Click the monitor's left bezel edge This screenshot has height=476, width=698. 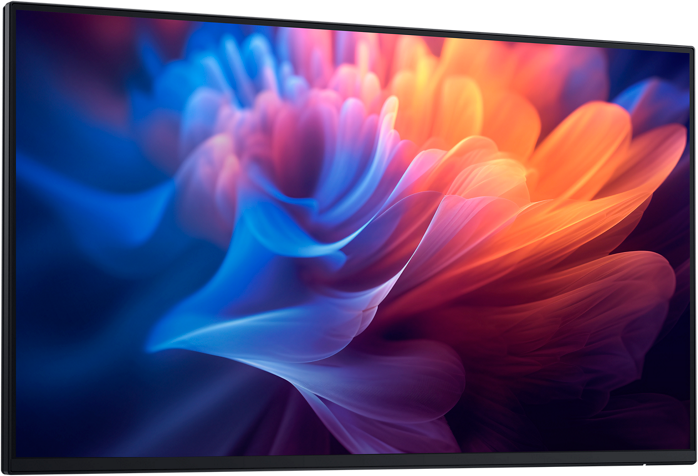(9, 240)
